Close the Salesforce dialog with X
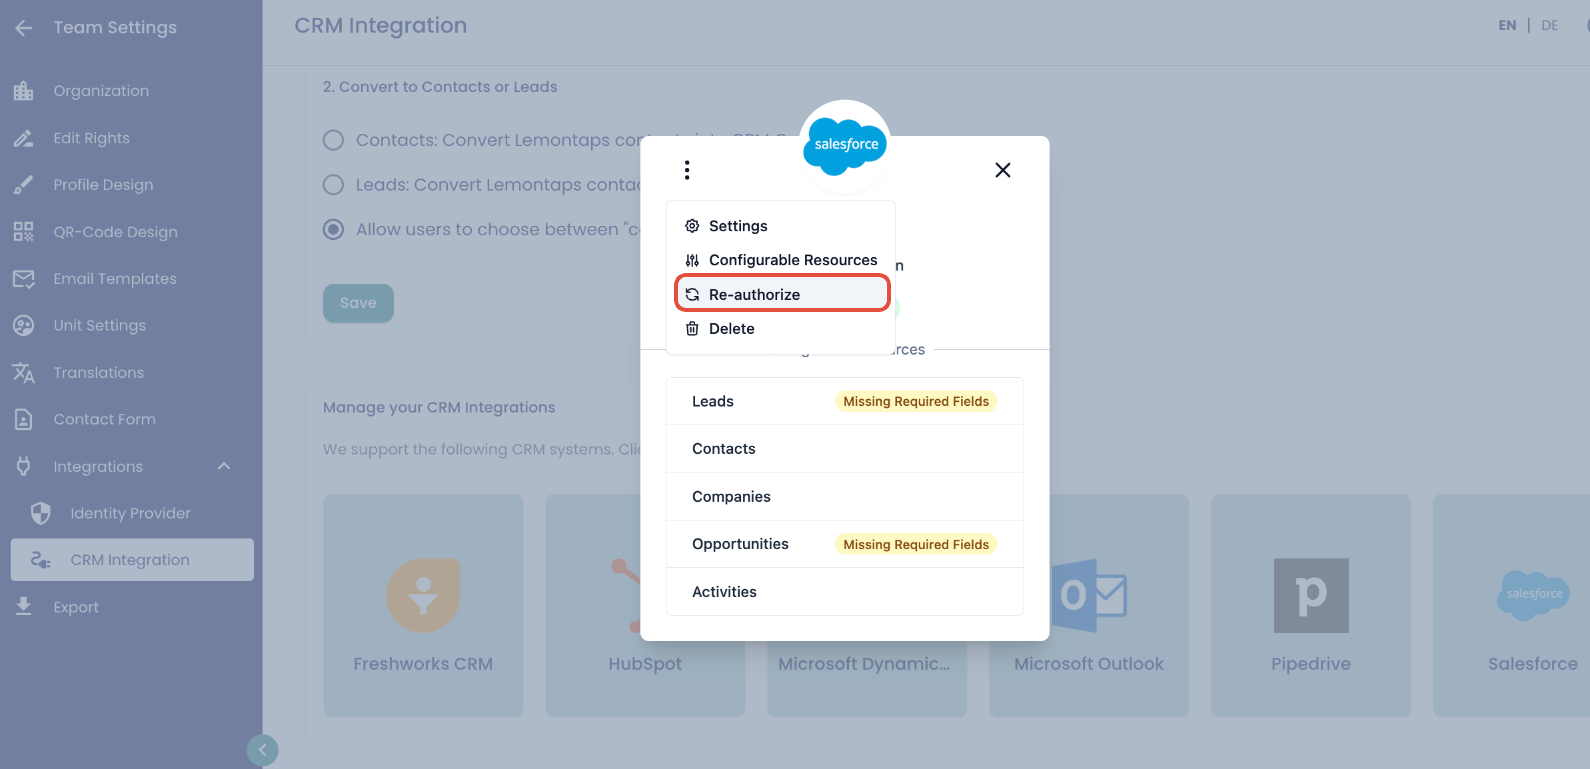Viewport: 1590px width, 769px height. point(1003,170)
